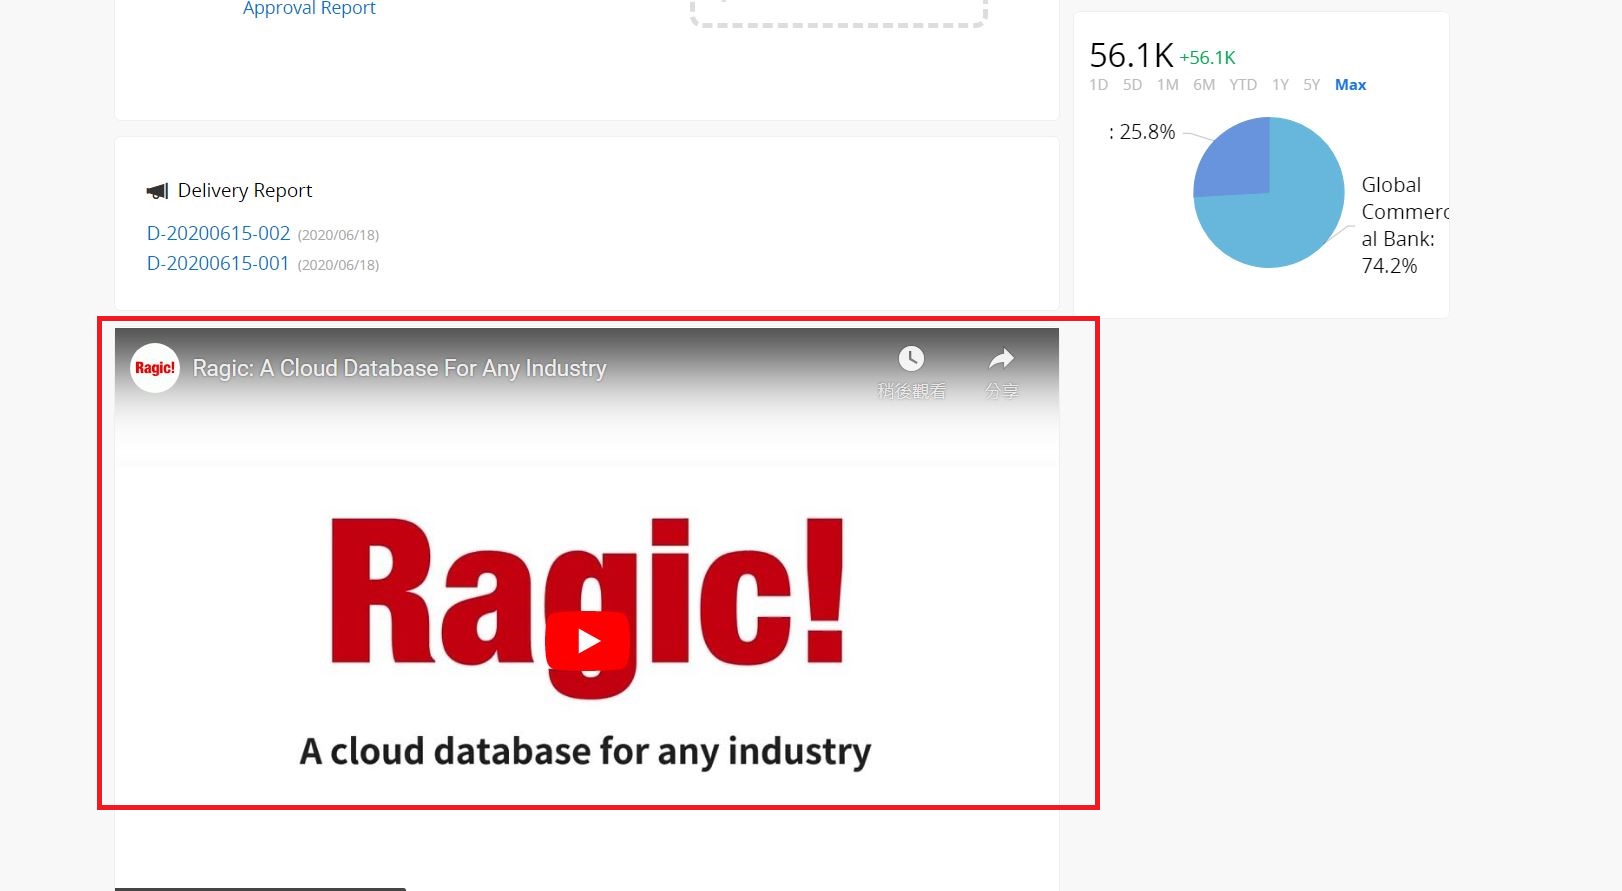
Task: Click the watch later clock icon
Action: click(911, 358)
